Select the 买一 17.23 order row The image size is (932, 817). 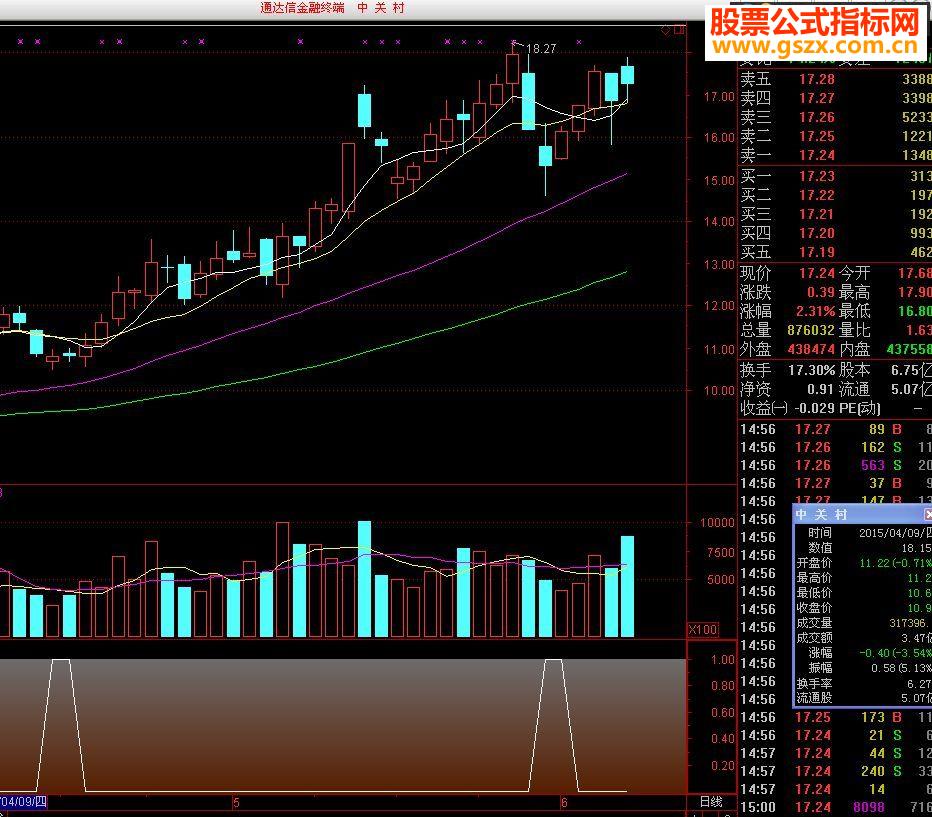[835, 176]
